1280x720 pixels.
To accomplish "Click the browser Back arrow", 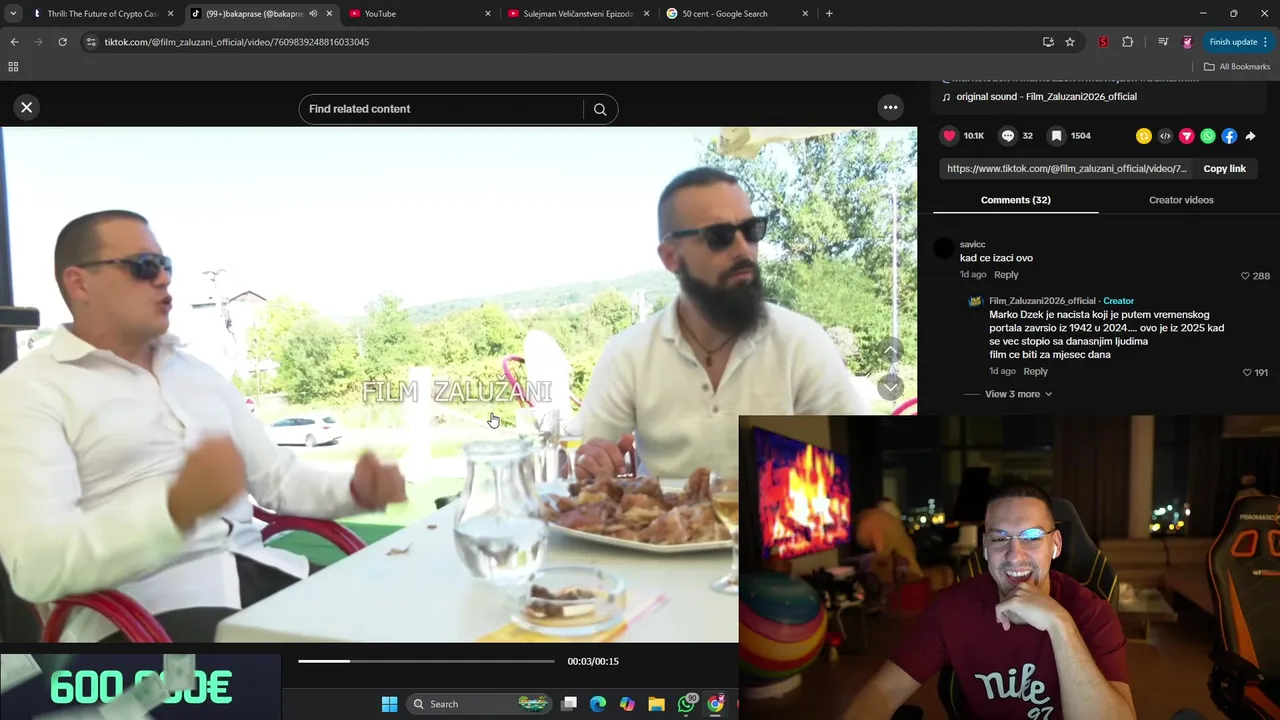I will 14,42.
